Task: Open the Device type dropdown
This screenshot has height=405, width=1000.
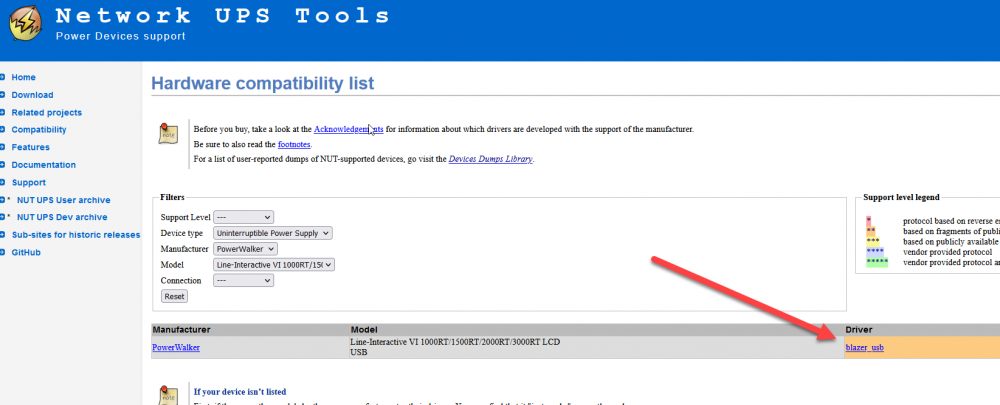Action: [273, 233]
